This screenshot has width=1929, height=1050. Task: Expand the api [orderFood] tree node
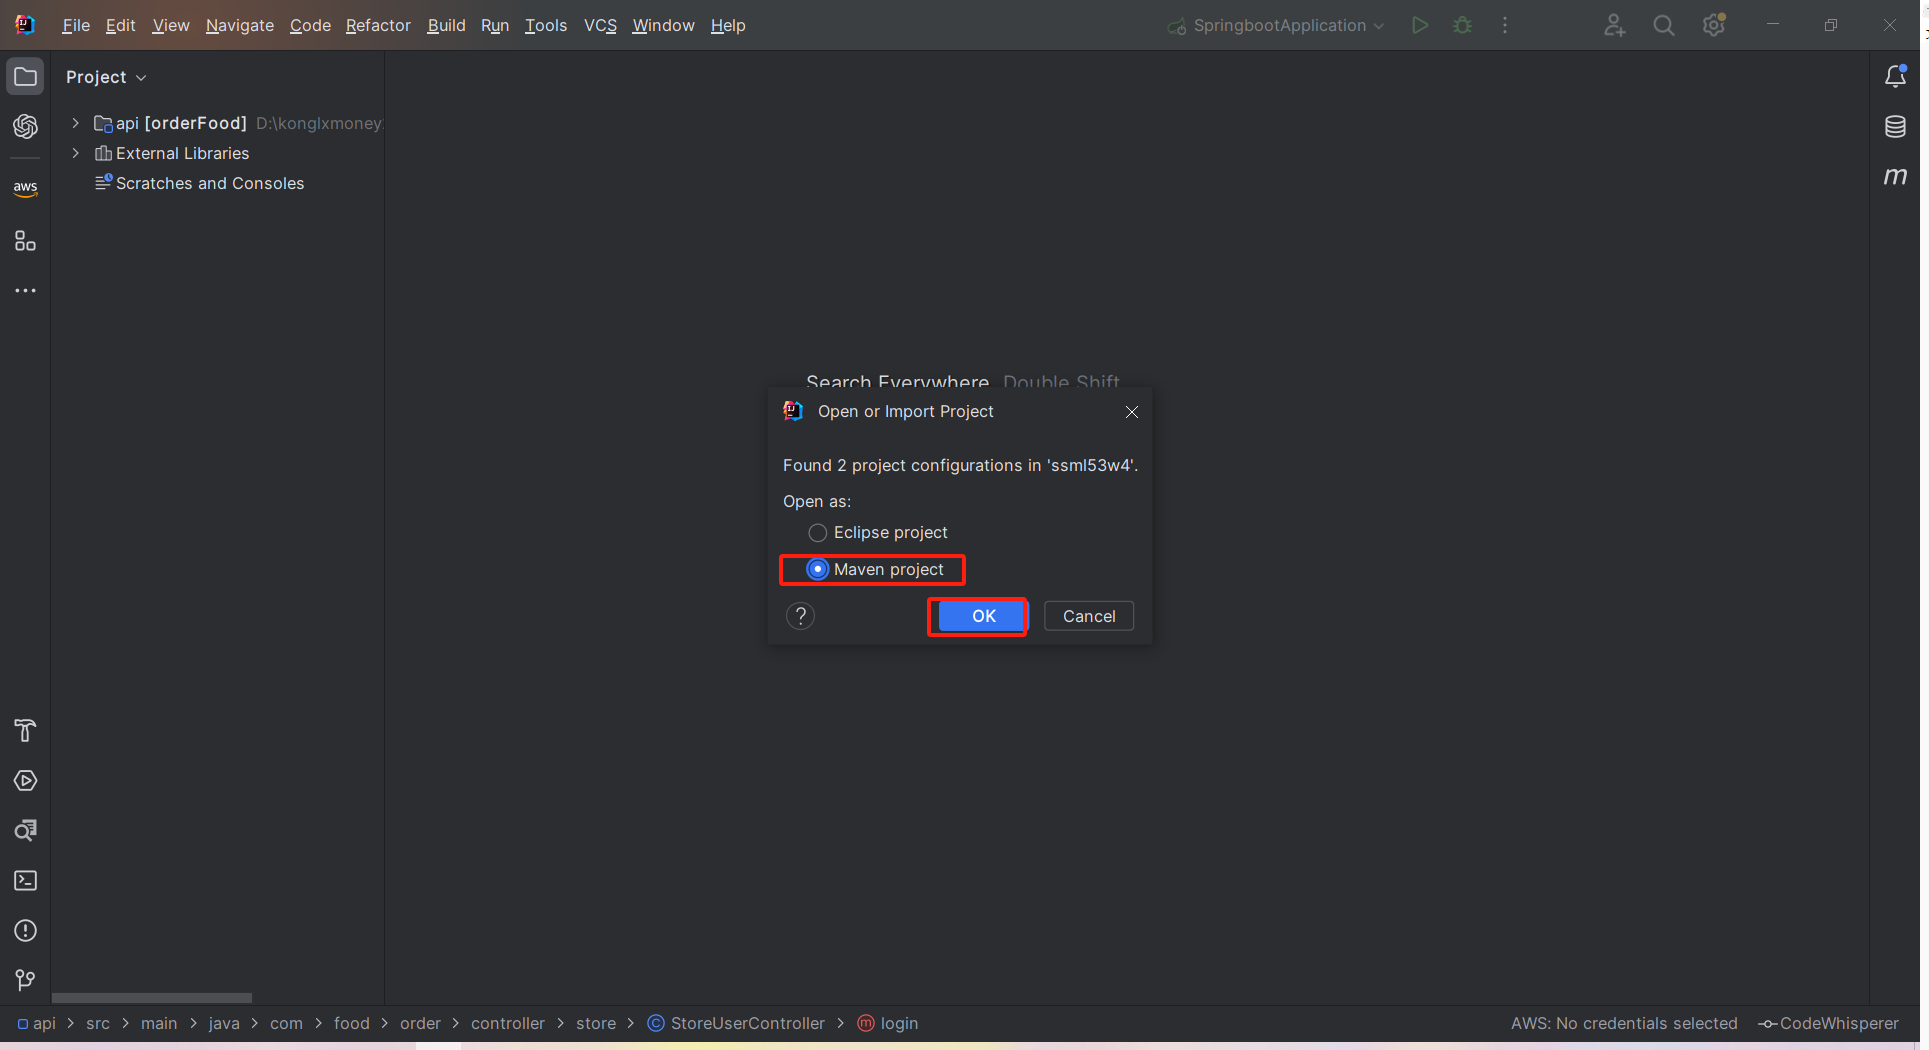pos(75,123)
